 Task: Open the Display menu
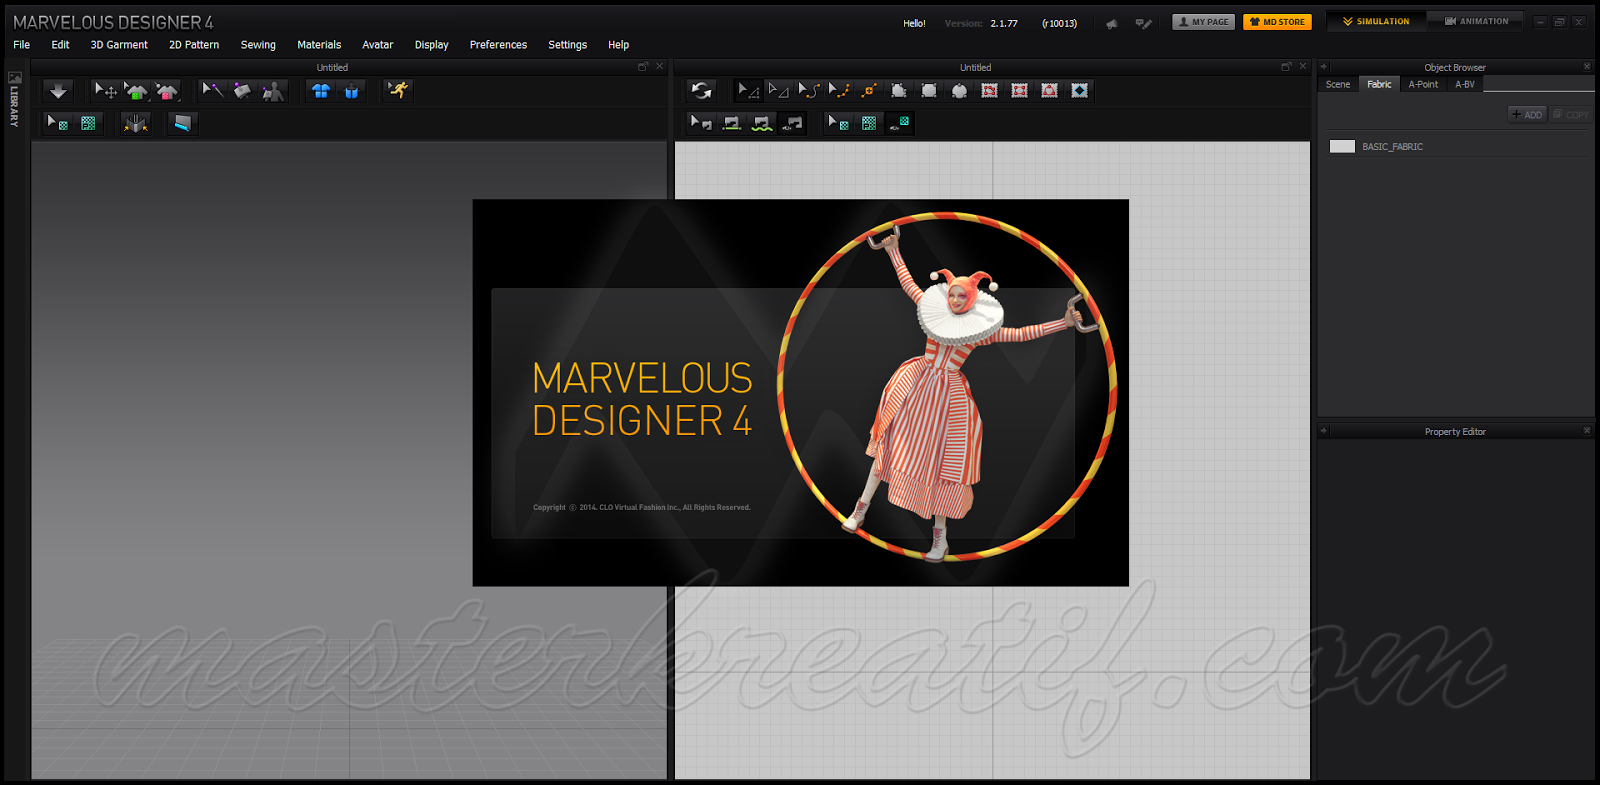pyautogui.click(x=431, y=45)
